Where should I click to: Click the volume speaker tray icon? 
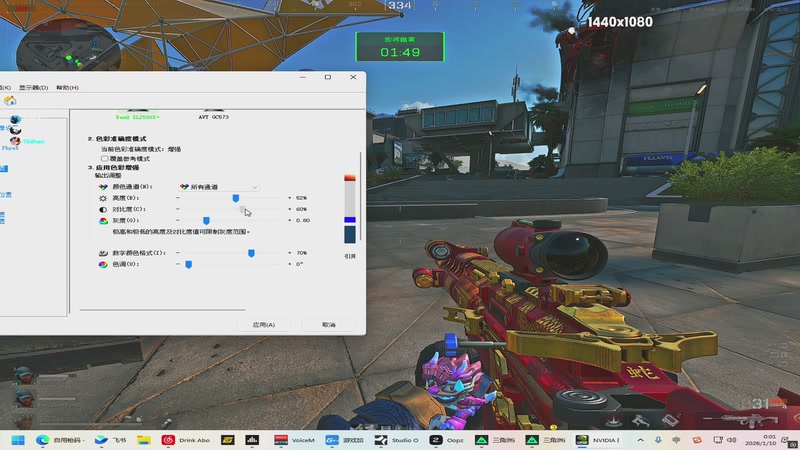[x=732, y=440]
